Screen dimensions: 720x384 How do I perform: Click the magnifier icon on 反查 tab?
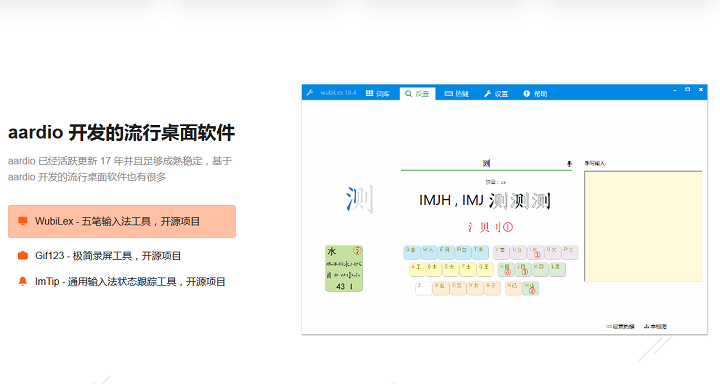tap(408, 94)
